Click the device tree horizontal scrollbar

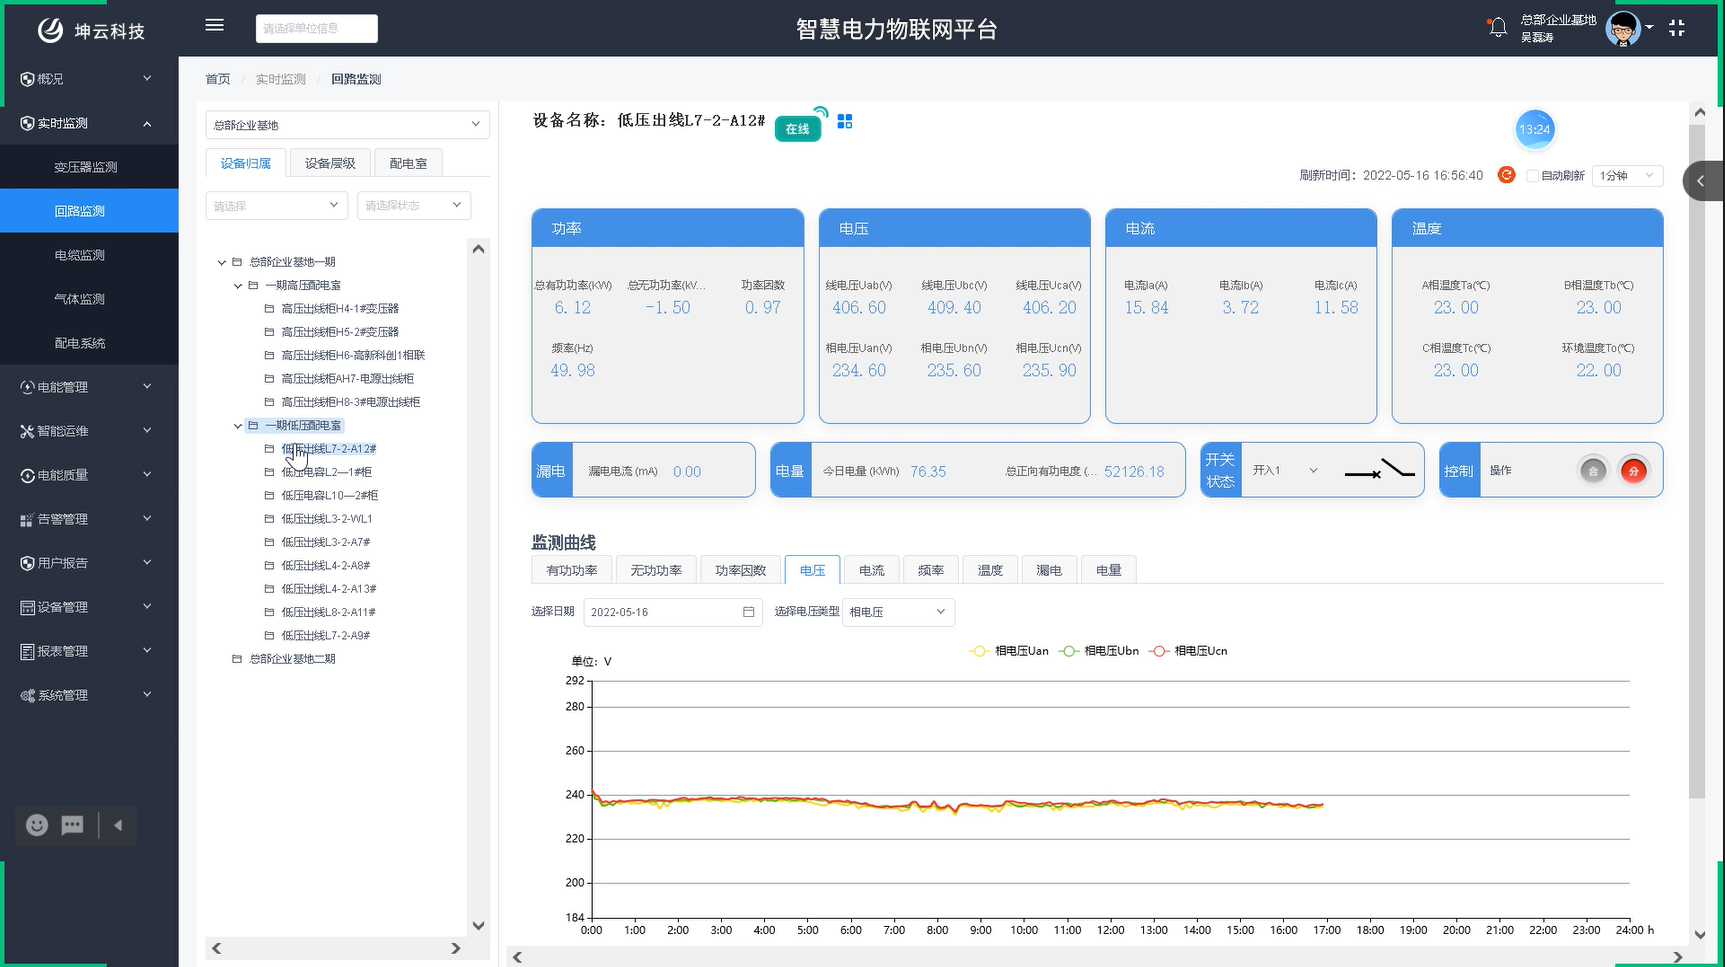336,948
